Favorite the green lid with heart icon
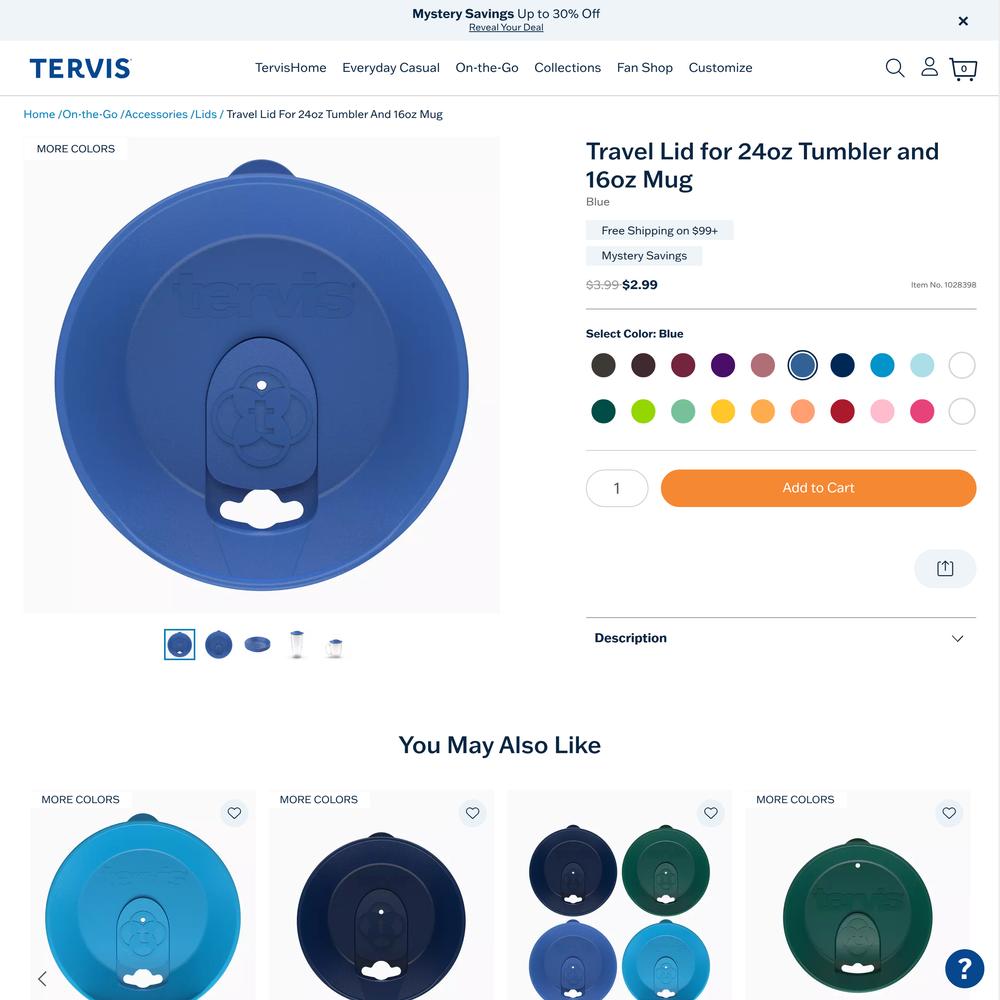This screenshot has height=1000, width=1000. pyautogui.click(x=948, y=812)
